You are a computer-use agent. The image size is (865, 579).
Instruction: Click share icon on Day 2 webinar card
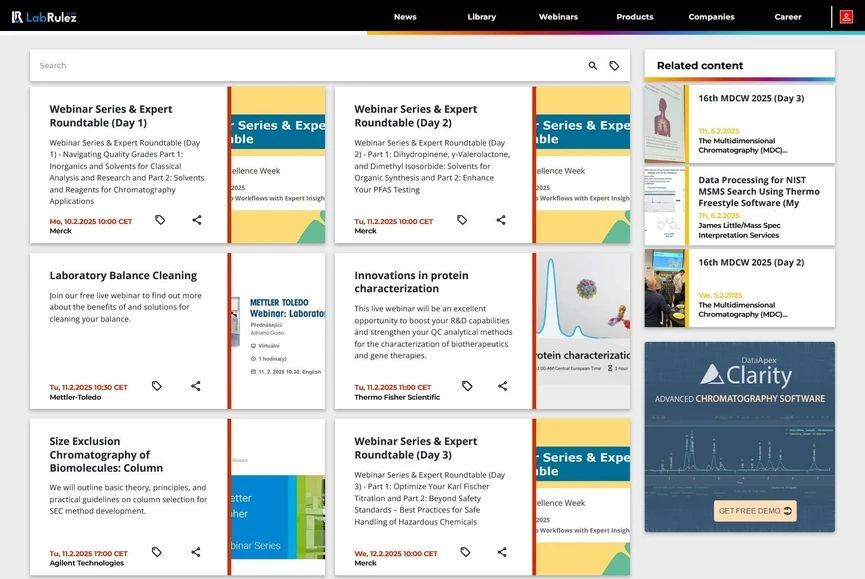(501, 220)
